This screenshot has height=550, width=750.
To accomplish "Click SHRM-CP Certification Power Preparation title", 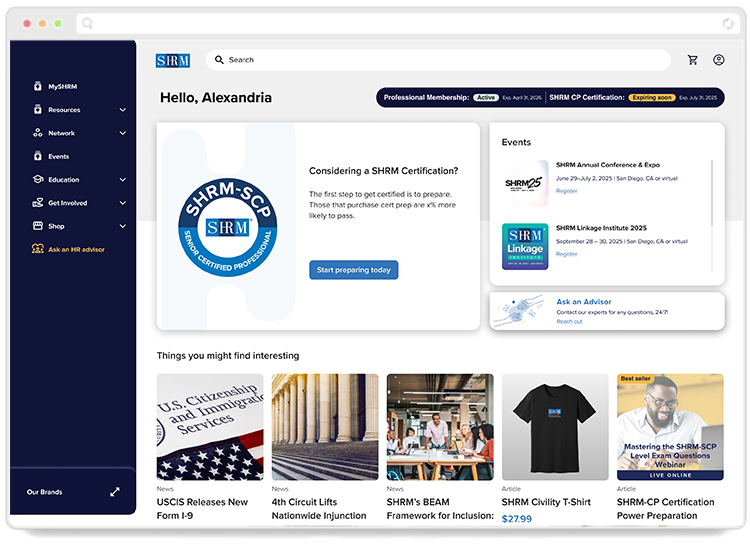I will (665, 508).
